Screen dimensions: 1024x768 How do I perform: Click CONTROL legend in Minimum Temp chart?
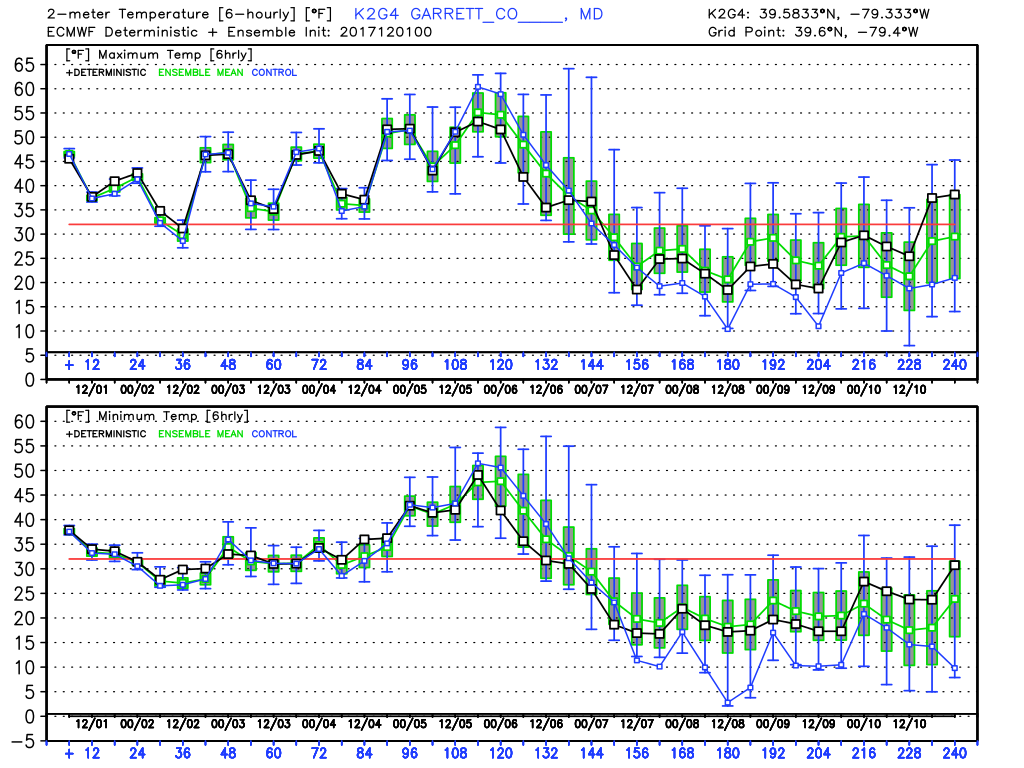pyautogui.click(x=273, y=434)
